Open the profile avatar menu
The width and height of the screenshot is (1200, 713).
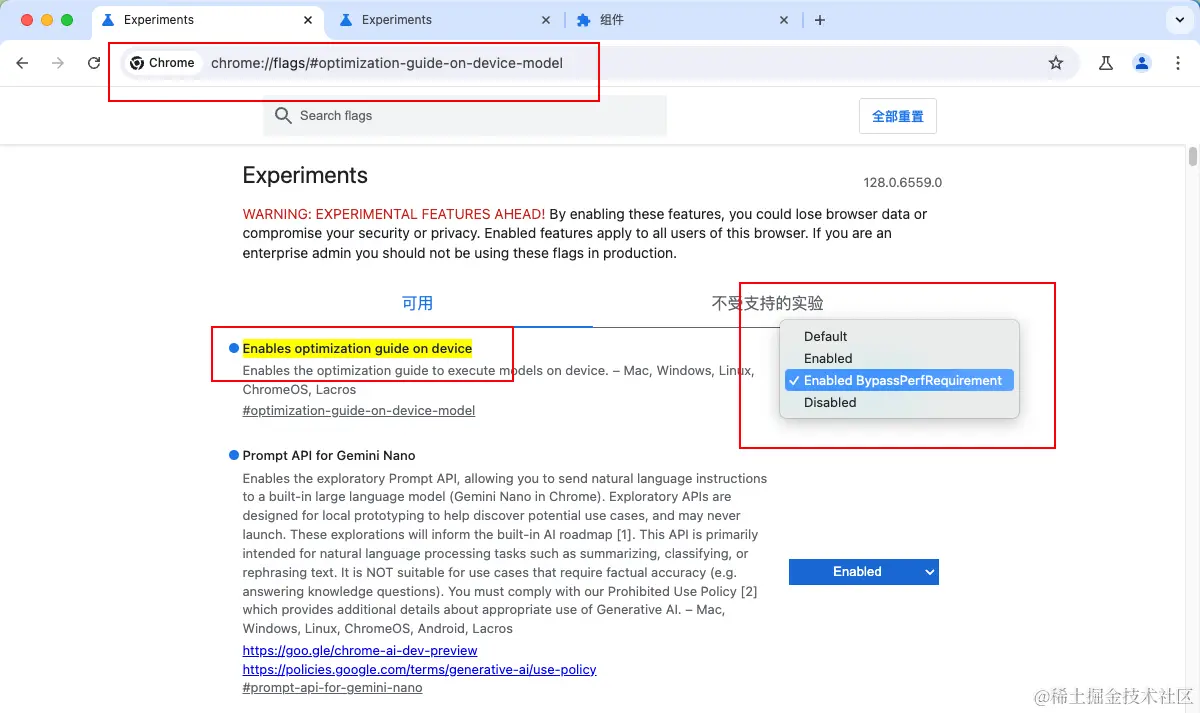coord(1142,63)
